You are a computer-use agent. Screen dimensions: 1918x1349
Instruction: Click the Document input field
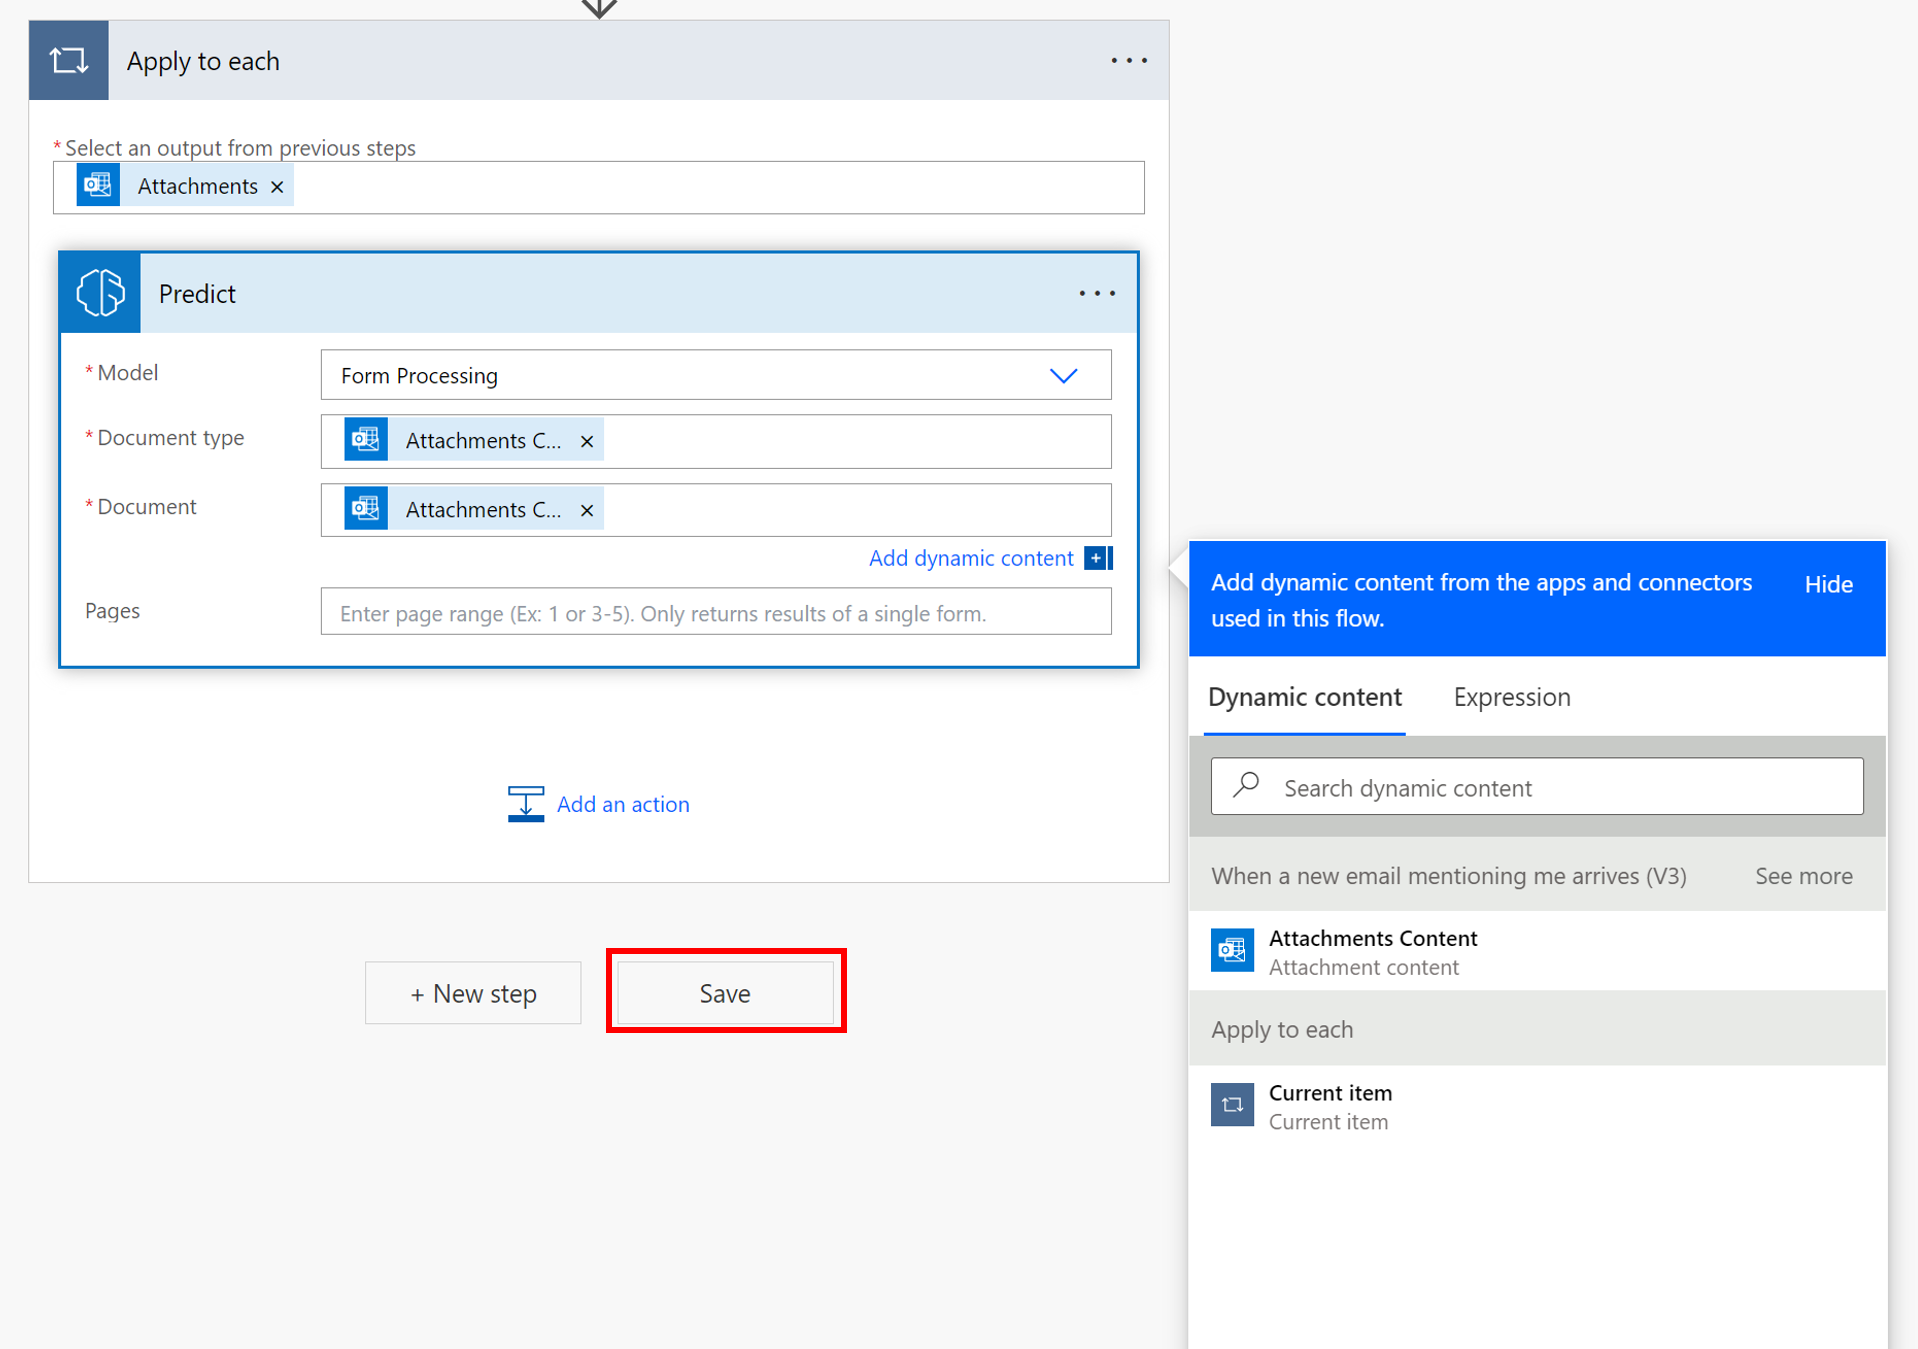pos(716,510)
